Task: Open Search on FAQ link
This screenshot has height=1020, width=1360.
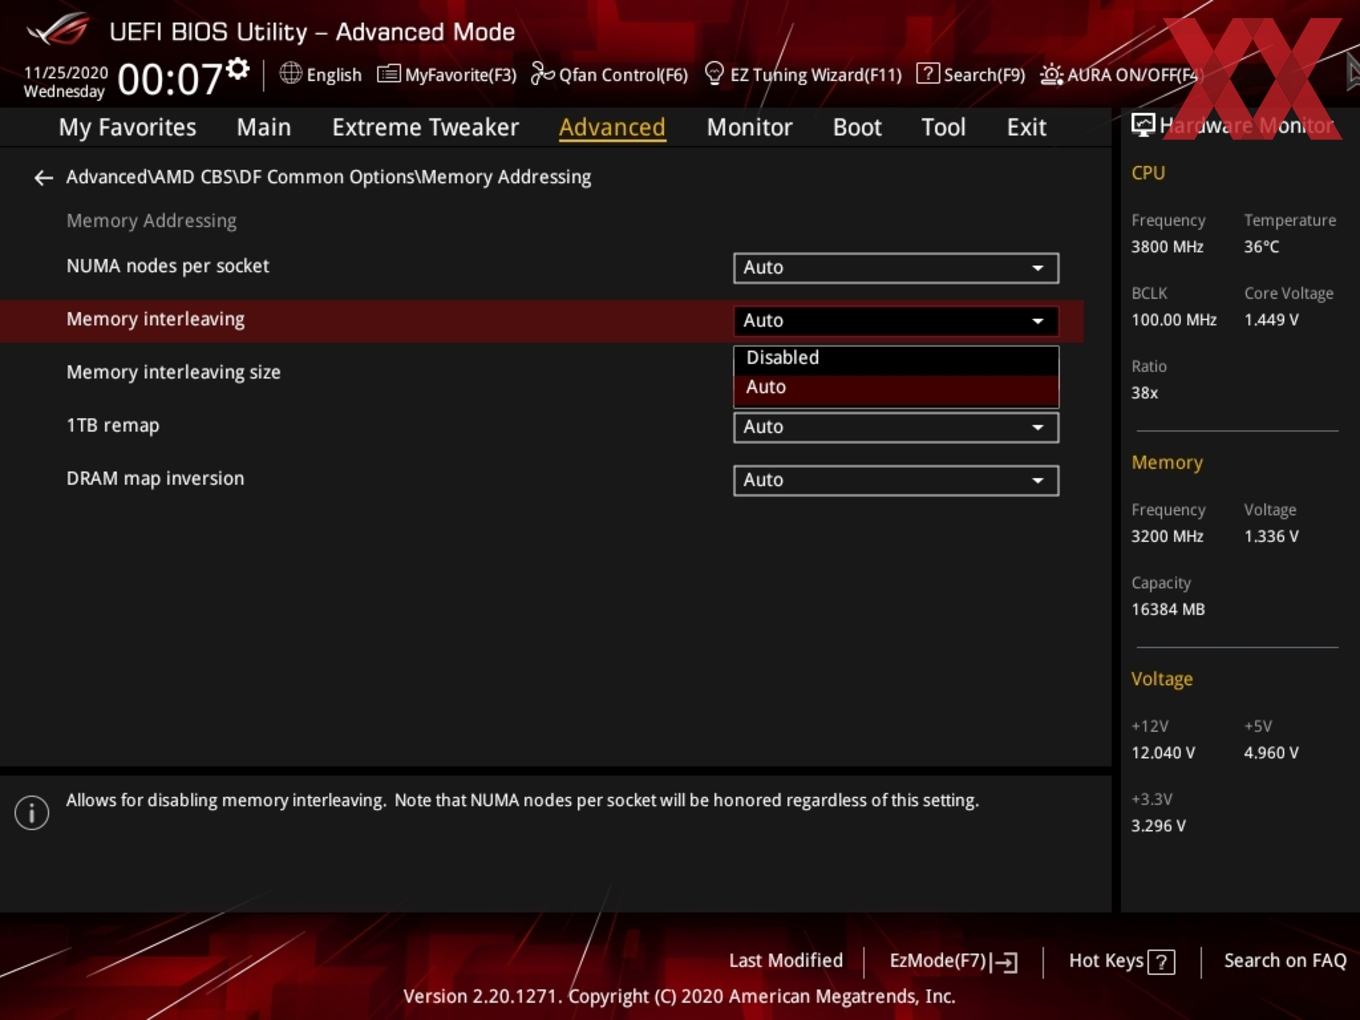Action: click(x=1285, y=960)
